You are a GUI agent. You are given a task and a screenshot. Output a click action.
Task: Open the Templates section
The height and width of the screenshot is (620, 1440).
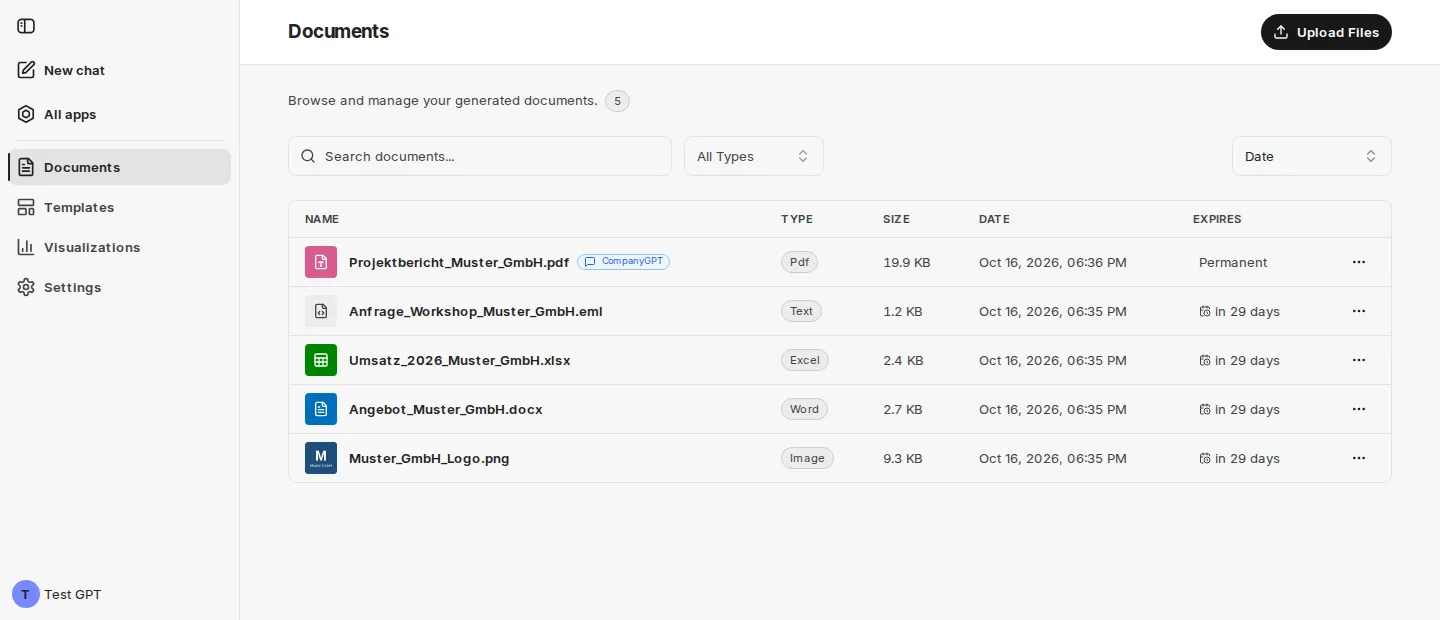tap(119, 207)
